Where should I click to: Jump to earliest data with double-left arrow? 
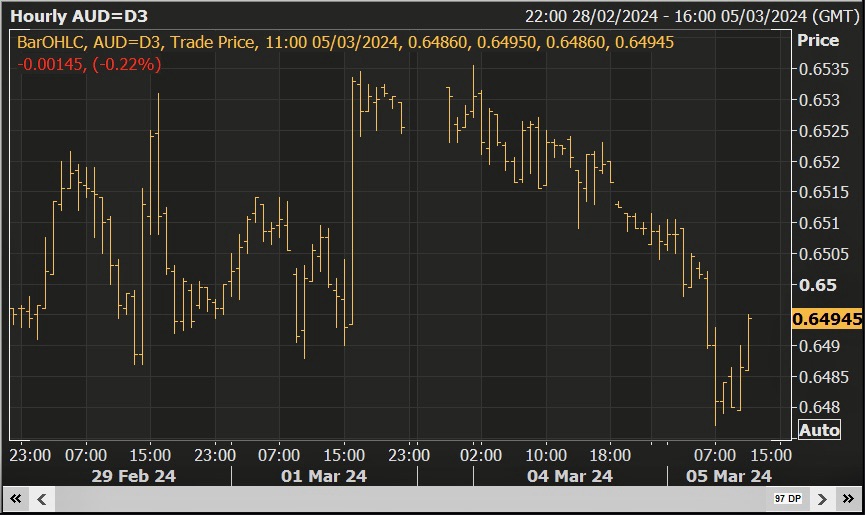[16, 498]
